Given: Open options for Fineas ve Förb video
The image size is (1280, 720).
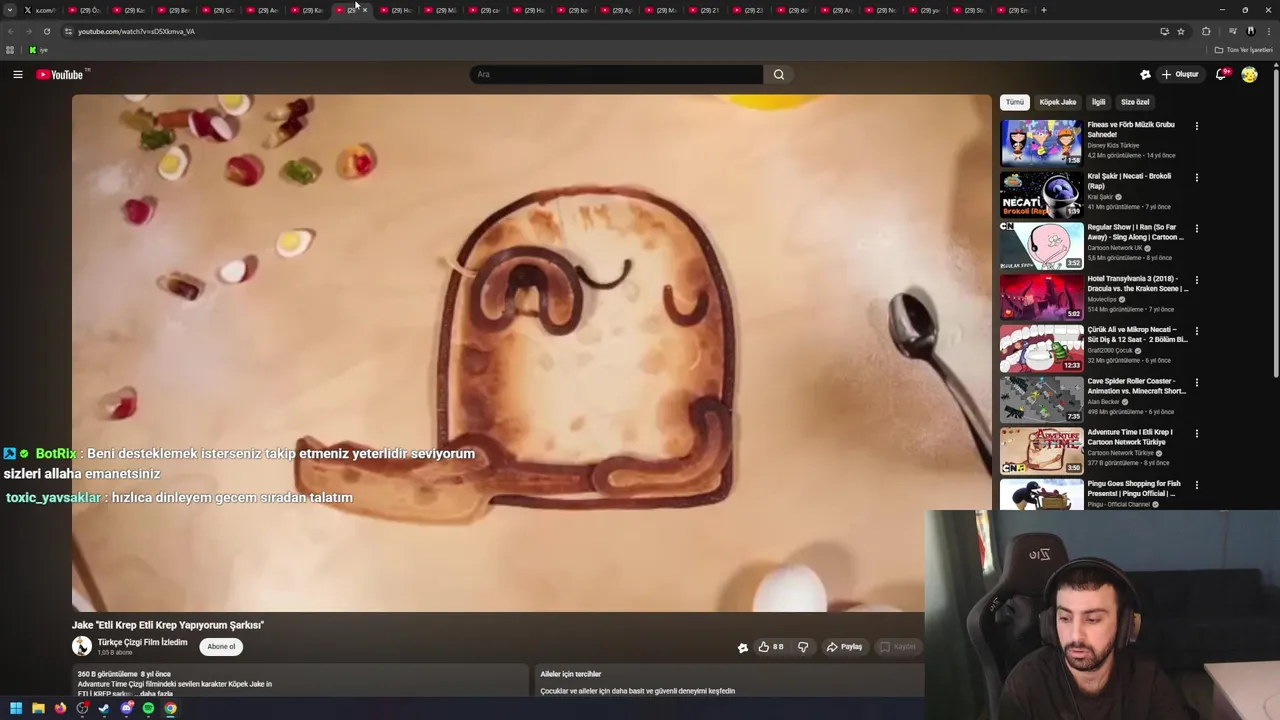Looking at the screenshot, I should 1196,126.
